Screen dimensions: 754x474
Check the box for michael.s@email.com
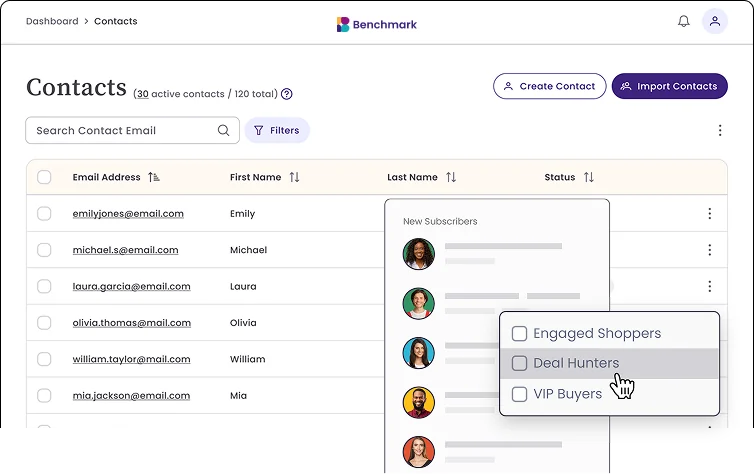pyautogui.click(x=44, y=250)
